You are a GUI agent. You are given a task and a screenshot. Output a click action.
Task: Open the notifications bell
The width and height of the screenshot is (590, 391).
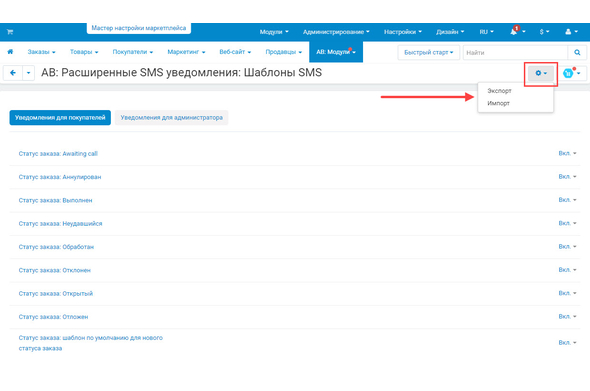(517, 32)
